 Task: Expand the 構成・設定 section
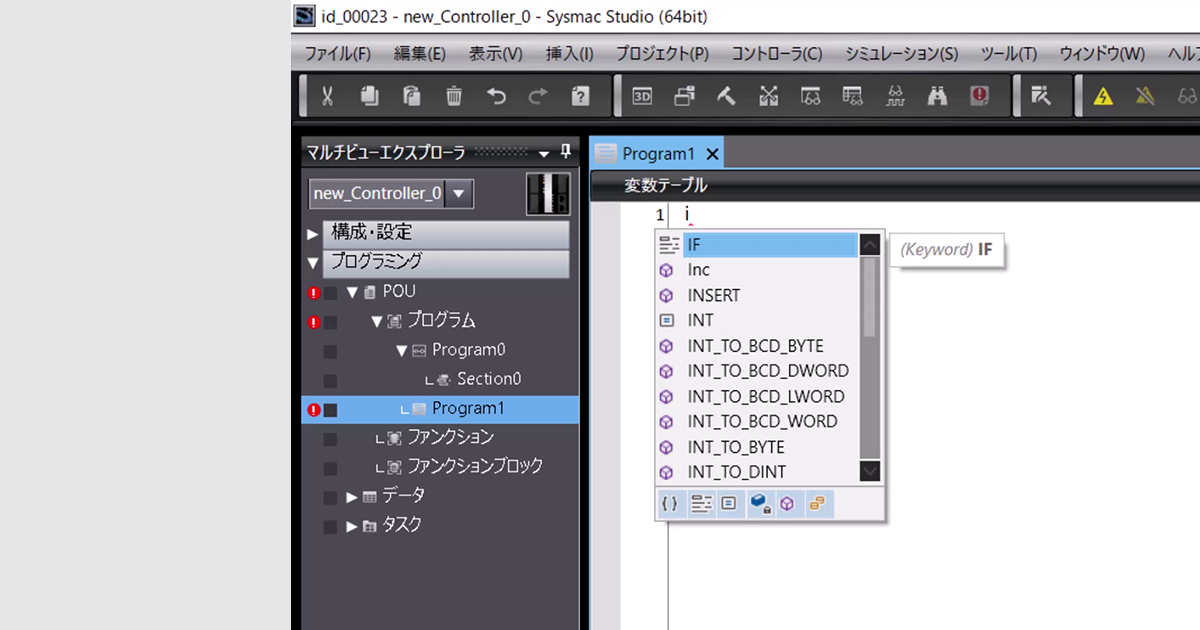314,234
